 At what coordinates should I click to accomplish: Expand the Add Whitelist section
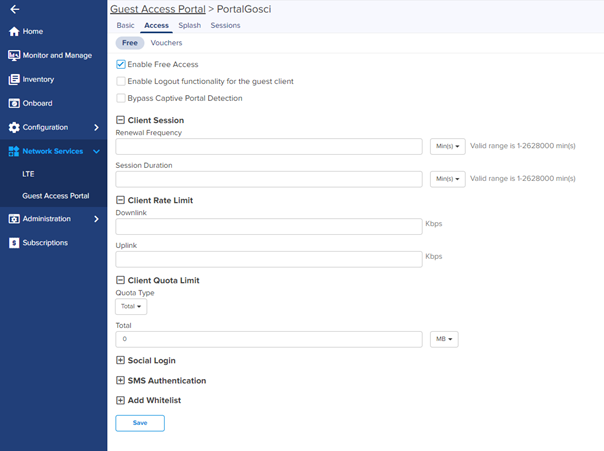pos(120,400)
